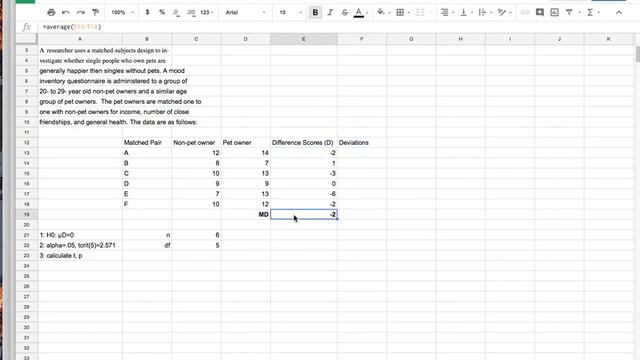This screenshot has width=640, height=360.
Task: Toggle italic formatting
Action: [x=330, y=13]
